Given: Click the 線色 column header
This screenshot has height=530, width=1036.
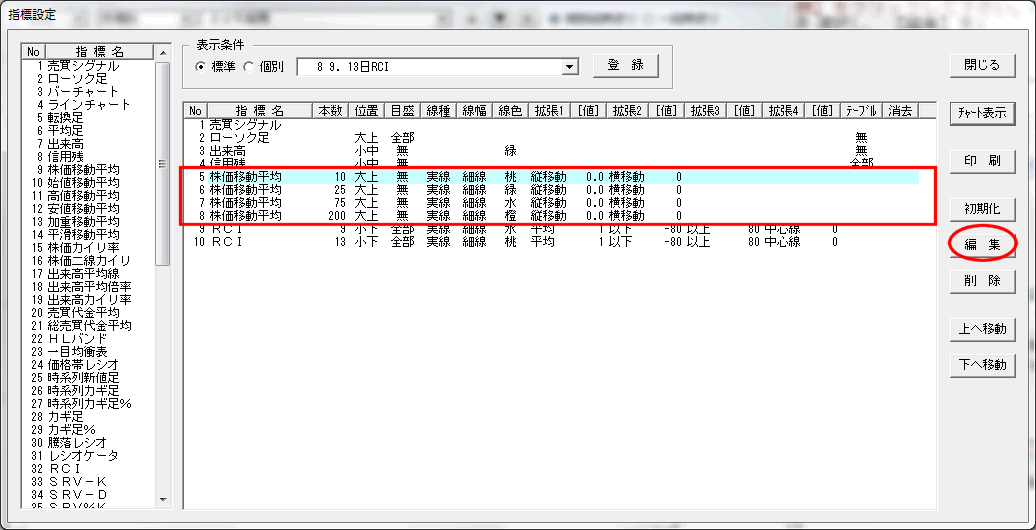Looking at the screenshot, I should [x=511, y=111].
